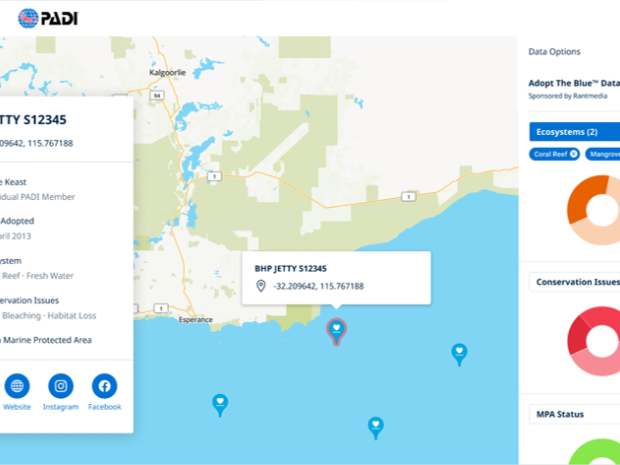Remove the Coral Reef filter chip
Viewport: 620px width, 465px height.
point(573,154)
